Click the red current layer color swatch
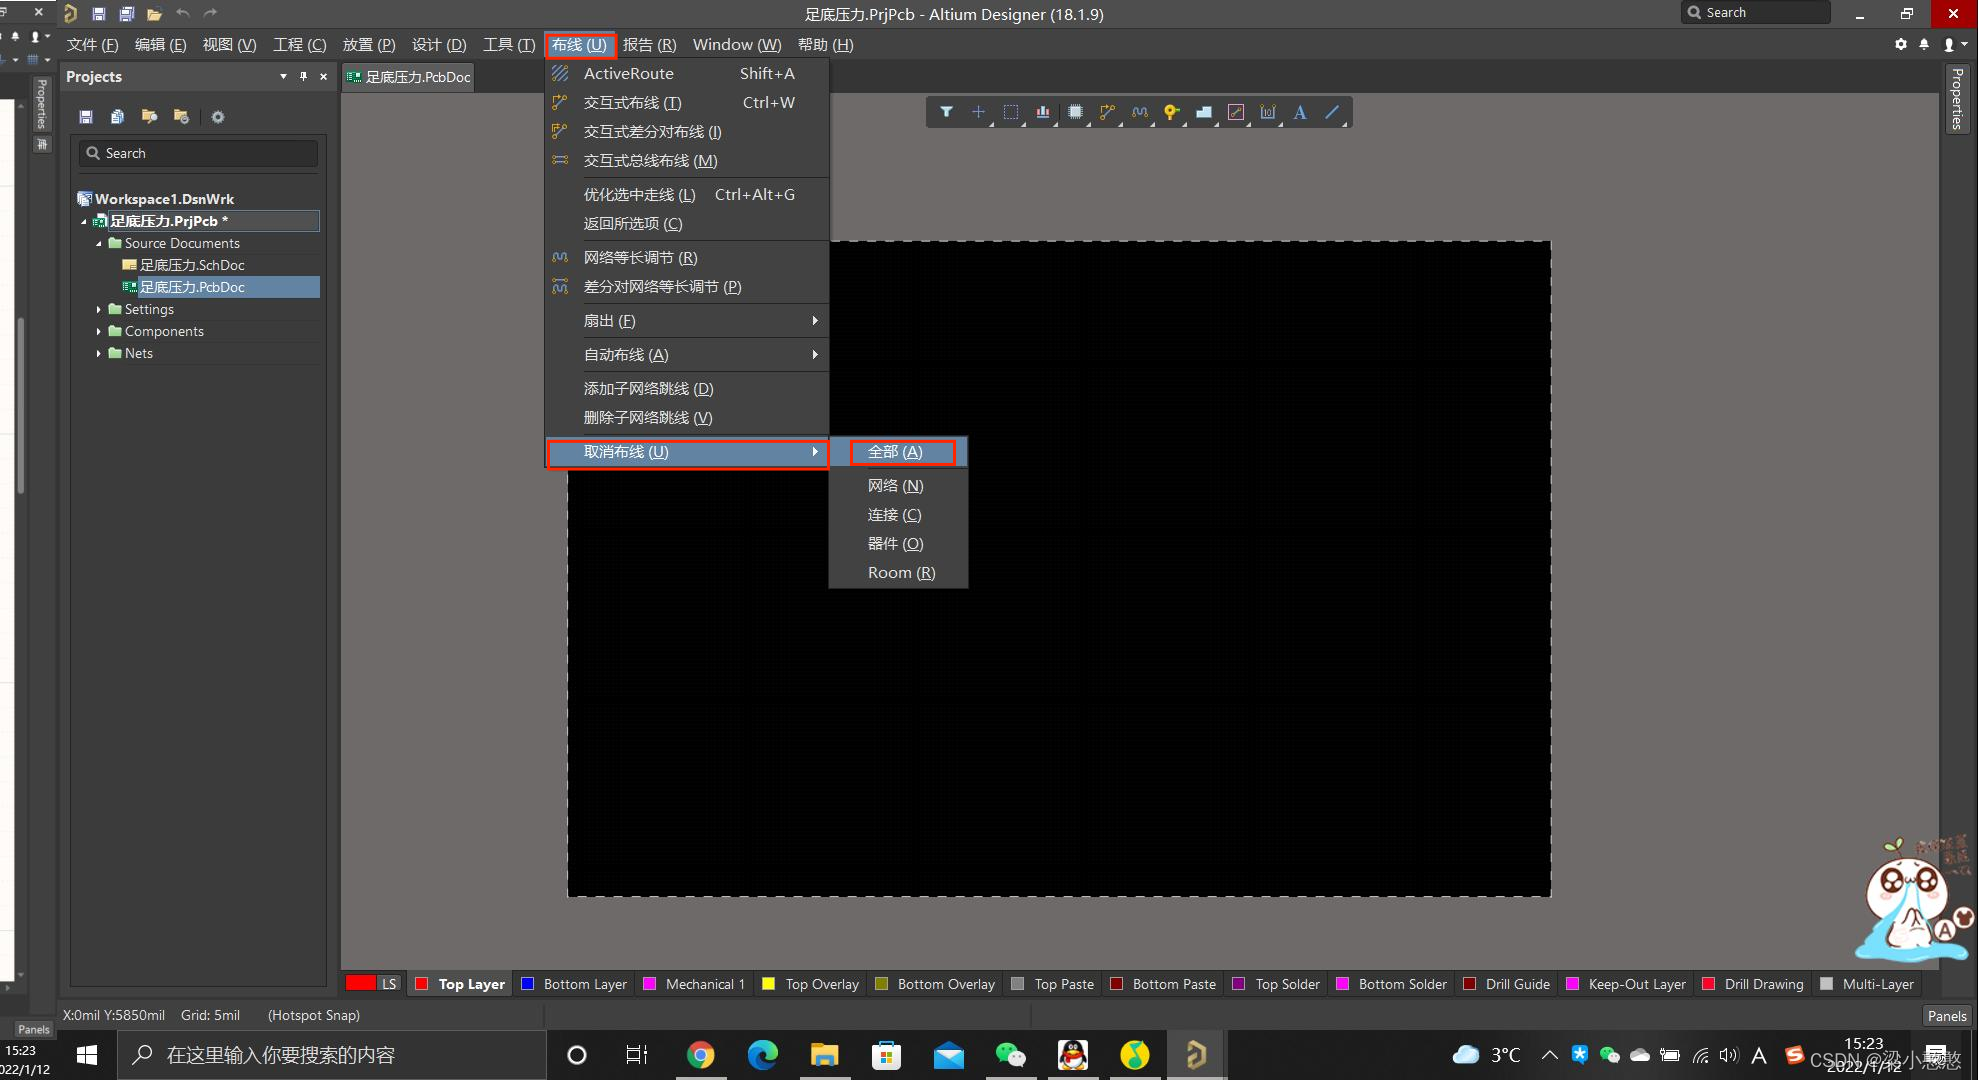The height and width of the screenshot is (1080, 1978). coord(360,984)
